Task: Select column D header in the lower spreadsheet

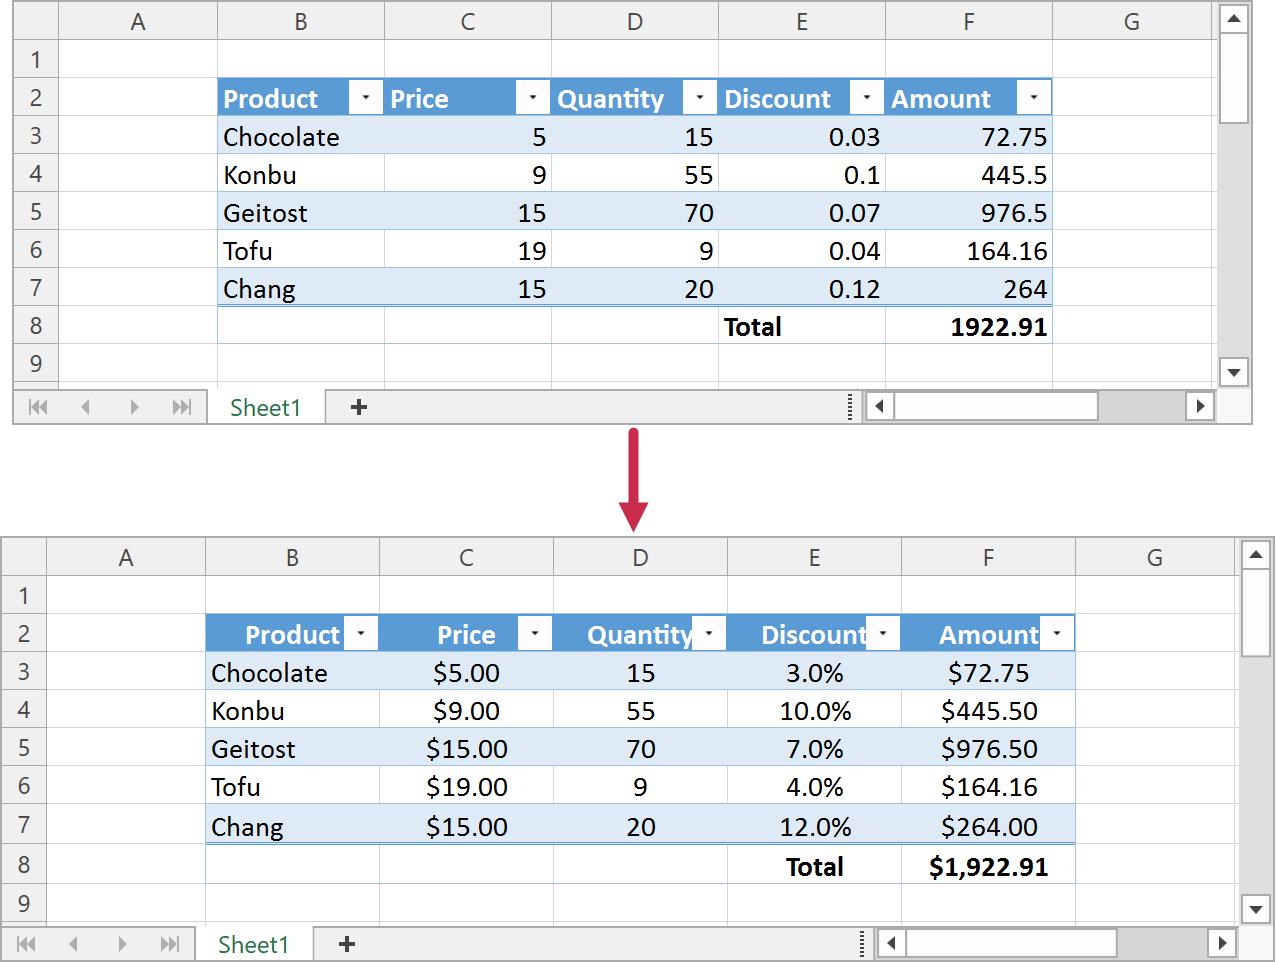Action: point(640,557)
